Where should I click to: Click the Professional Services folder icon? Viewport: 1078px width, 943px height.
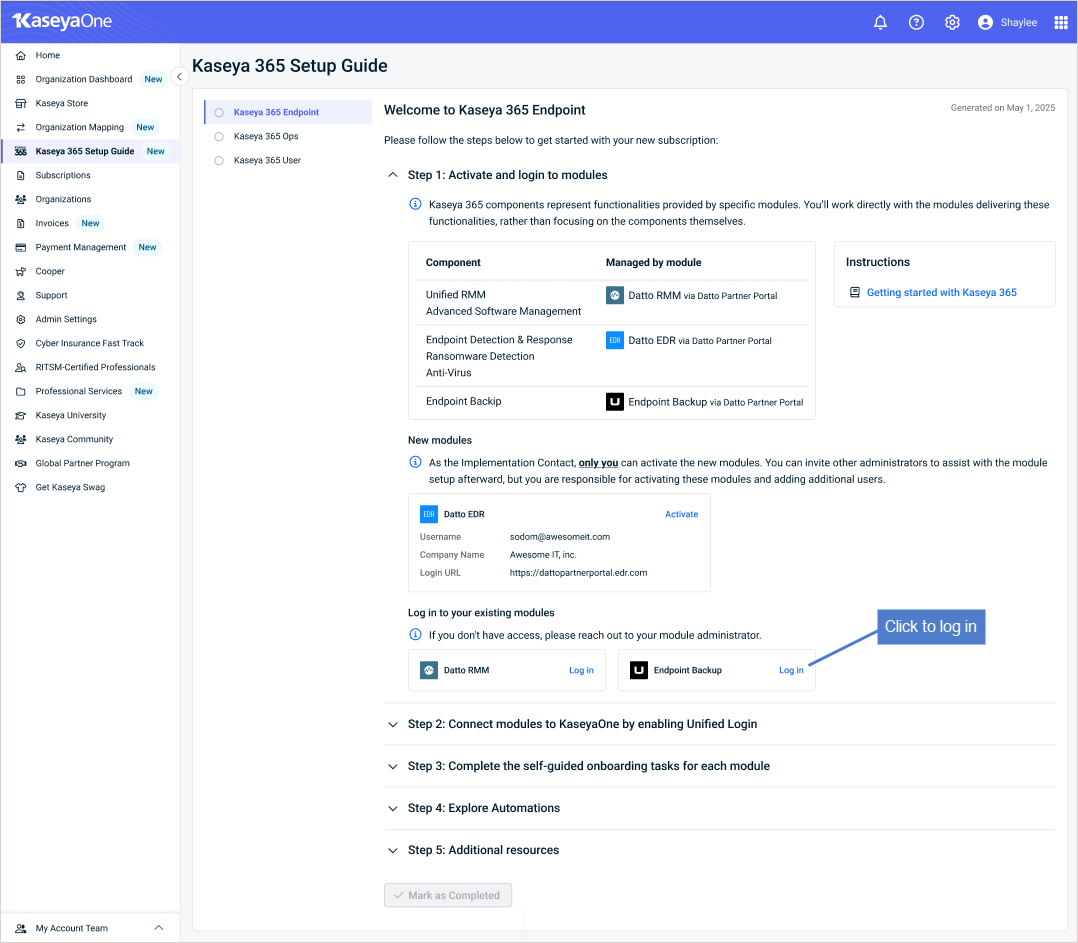(x=21, y=392)
